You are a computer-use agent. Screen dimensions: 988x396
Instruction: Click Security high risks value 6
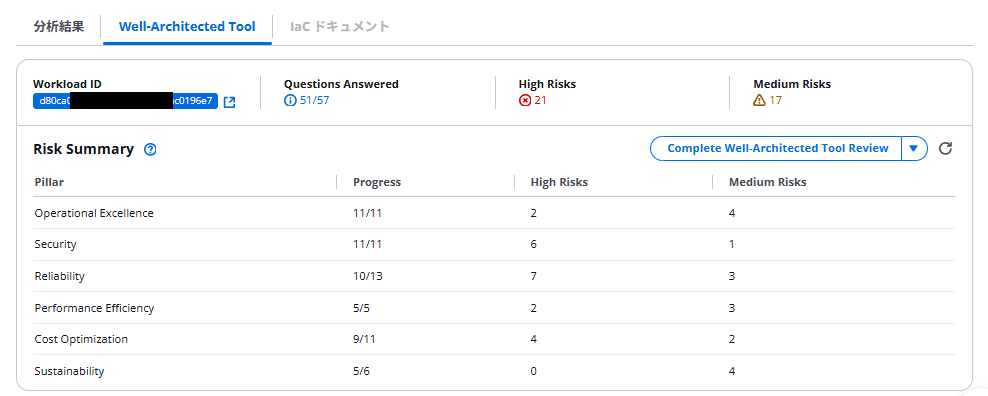tap(534, 245)
